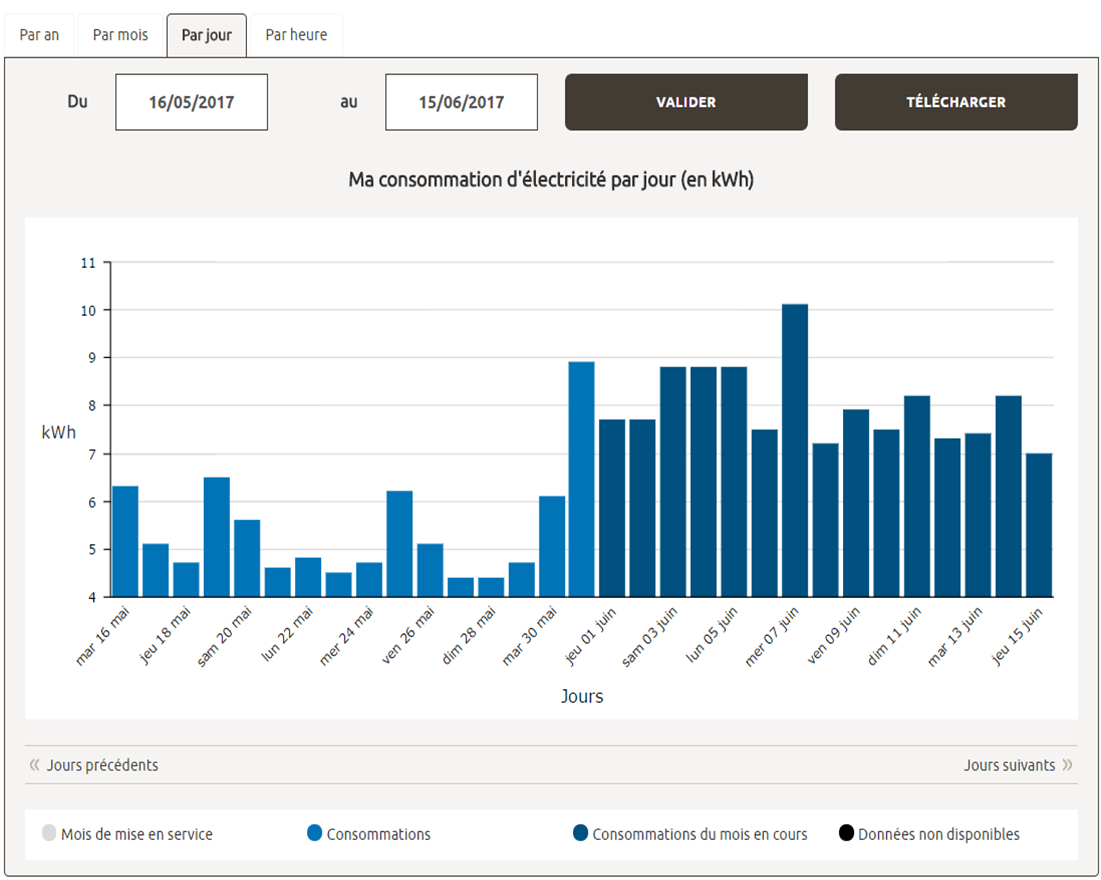Switch to the Par an tab

coord(39,33)
